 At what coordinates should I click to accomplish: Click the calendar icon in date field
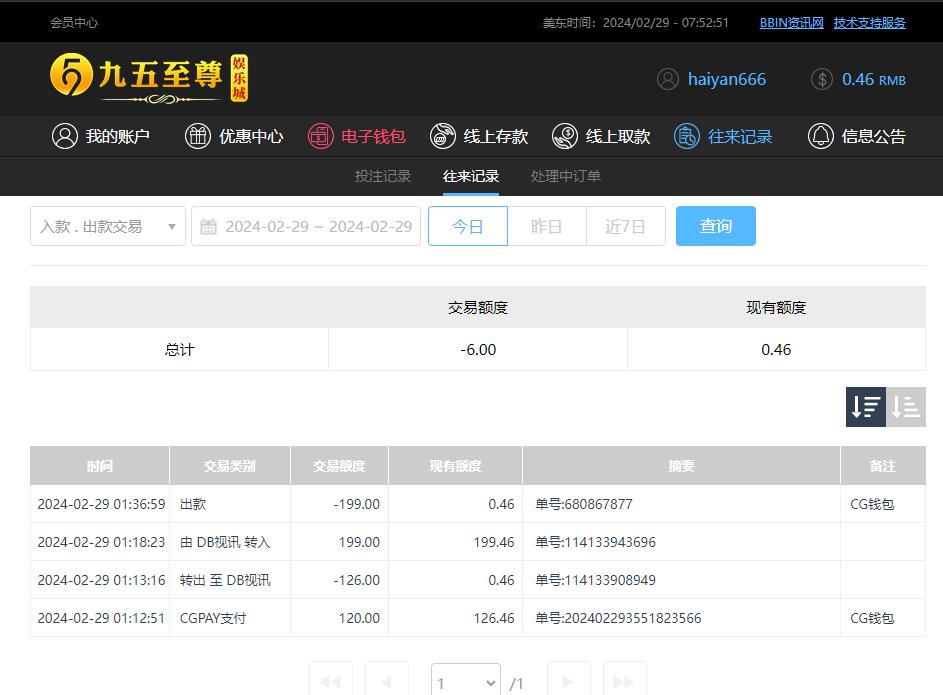[208, 227]
